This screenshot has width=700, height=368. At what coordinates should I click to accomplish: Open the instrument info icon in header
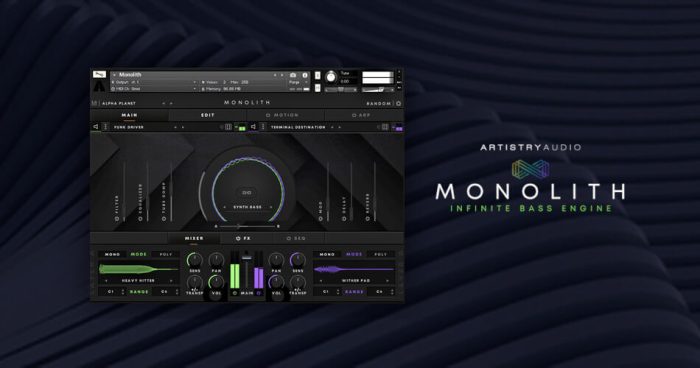(x=305, y=75)
